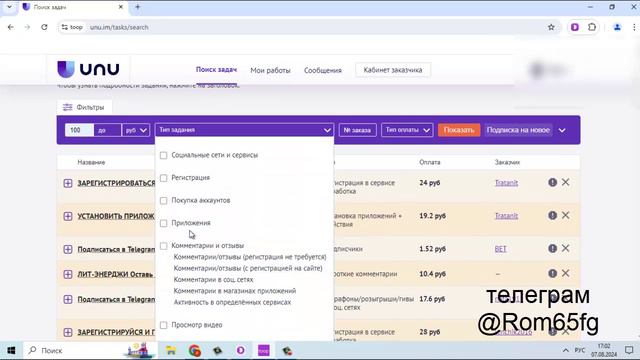Open Chrome from the taskbar
The width and height of the screenshot is (640, 360).
[195, 351]
